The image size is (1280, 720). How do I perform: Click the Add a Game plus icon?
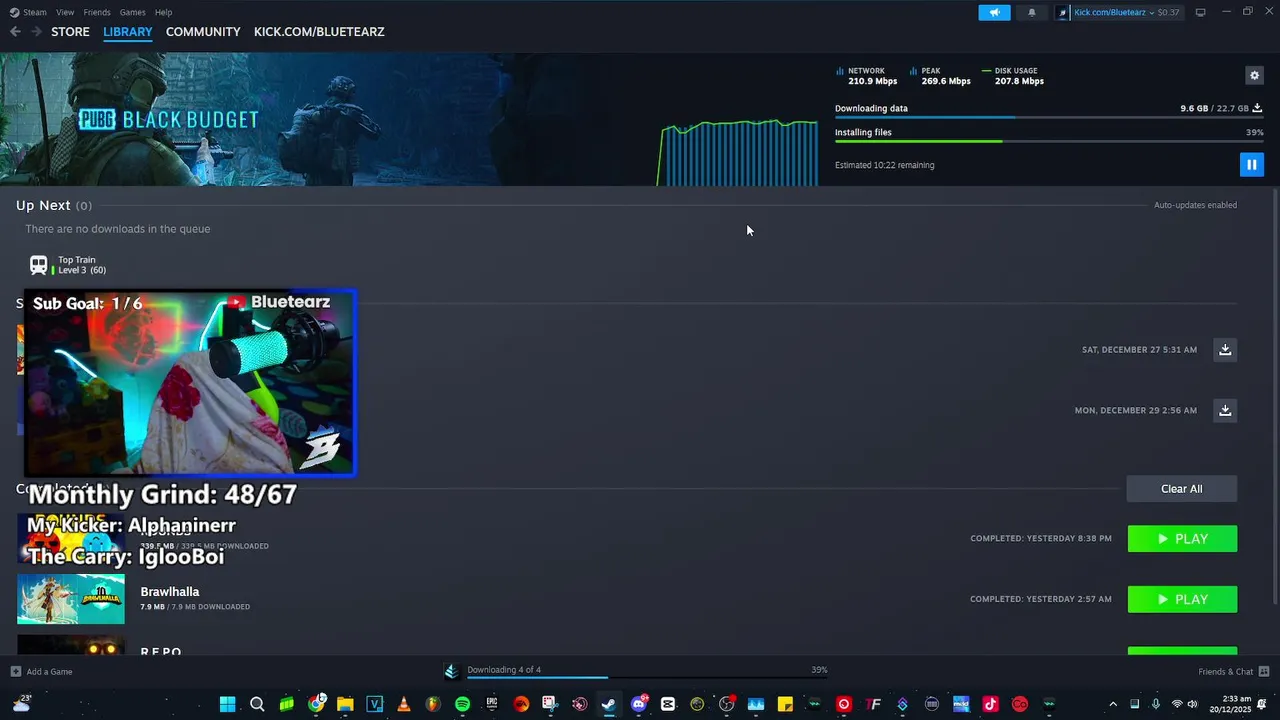(15, 671)
